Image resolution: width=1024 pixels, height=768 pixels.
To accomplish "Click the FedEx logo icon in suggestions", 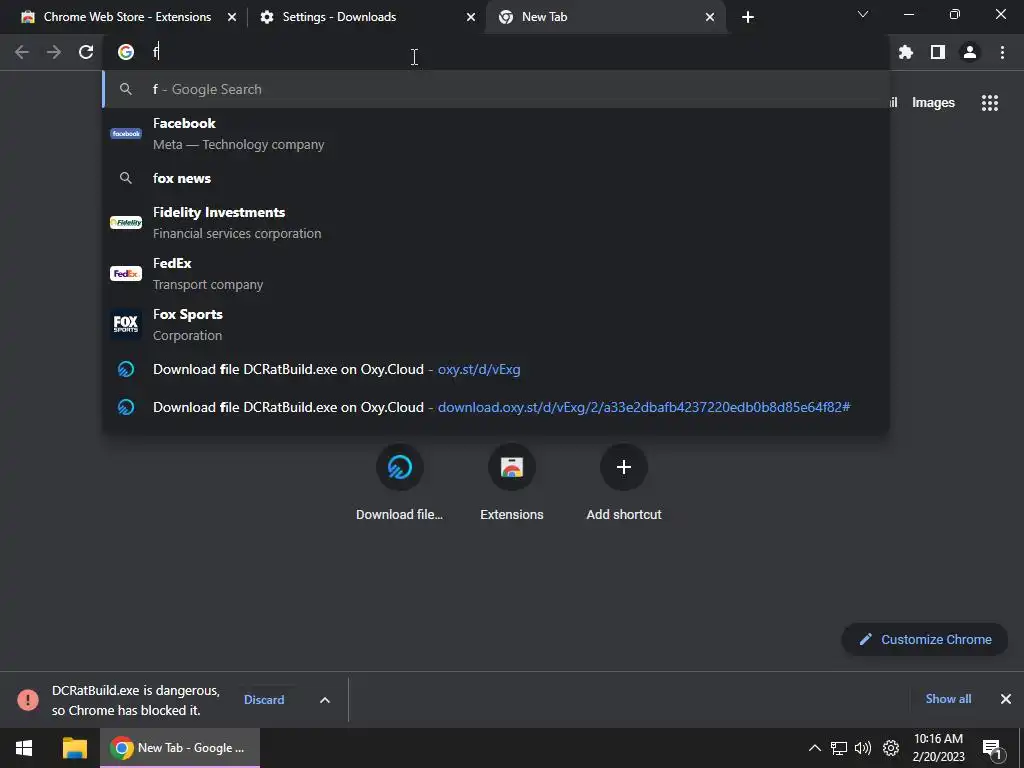I will (x=126, y=274).
